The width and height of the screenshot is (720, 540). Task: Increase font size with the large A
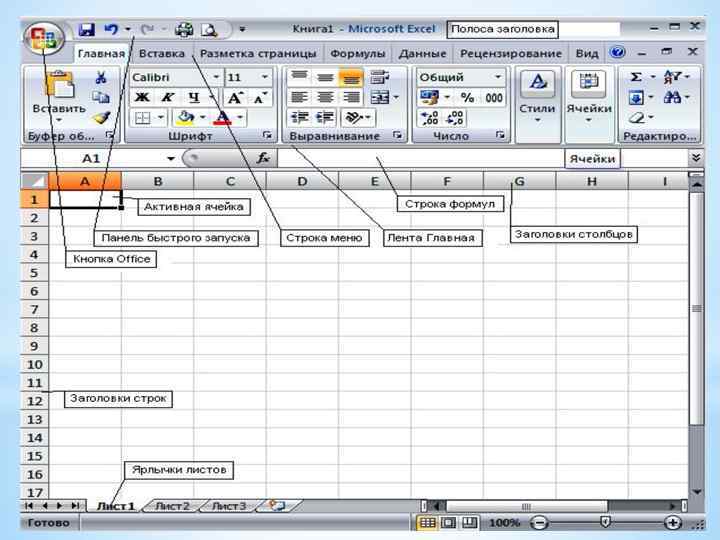(x=235, y=98)
